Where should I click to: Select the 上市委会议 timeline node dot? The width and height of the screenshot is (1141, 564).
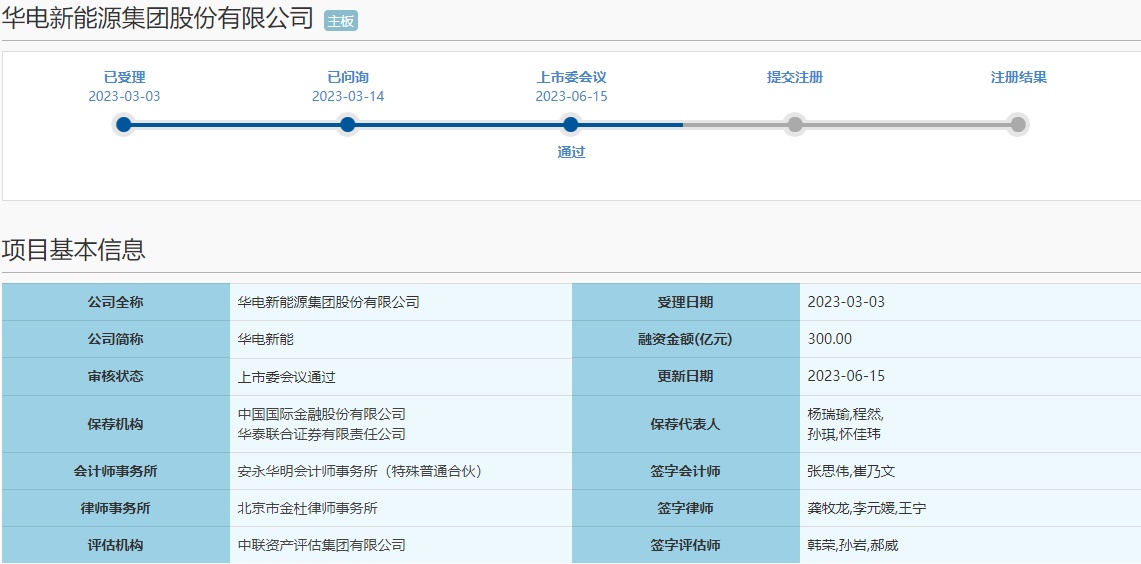[571, 125]
